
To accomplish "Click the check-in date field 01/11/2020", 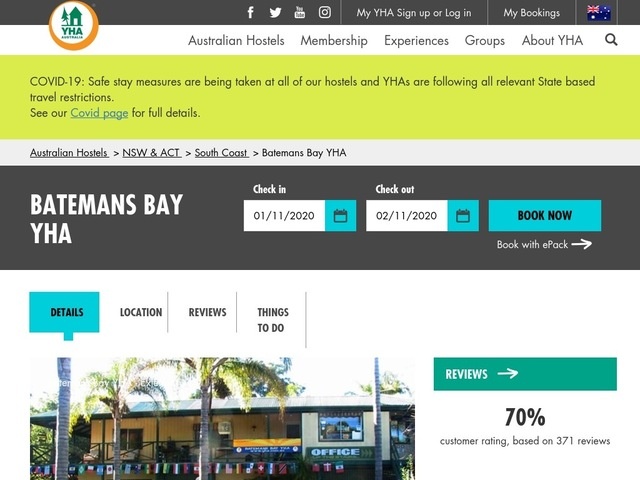I will pyautogui.click(x=284, y=216).
